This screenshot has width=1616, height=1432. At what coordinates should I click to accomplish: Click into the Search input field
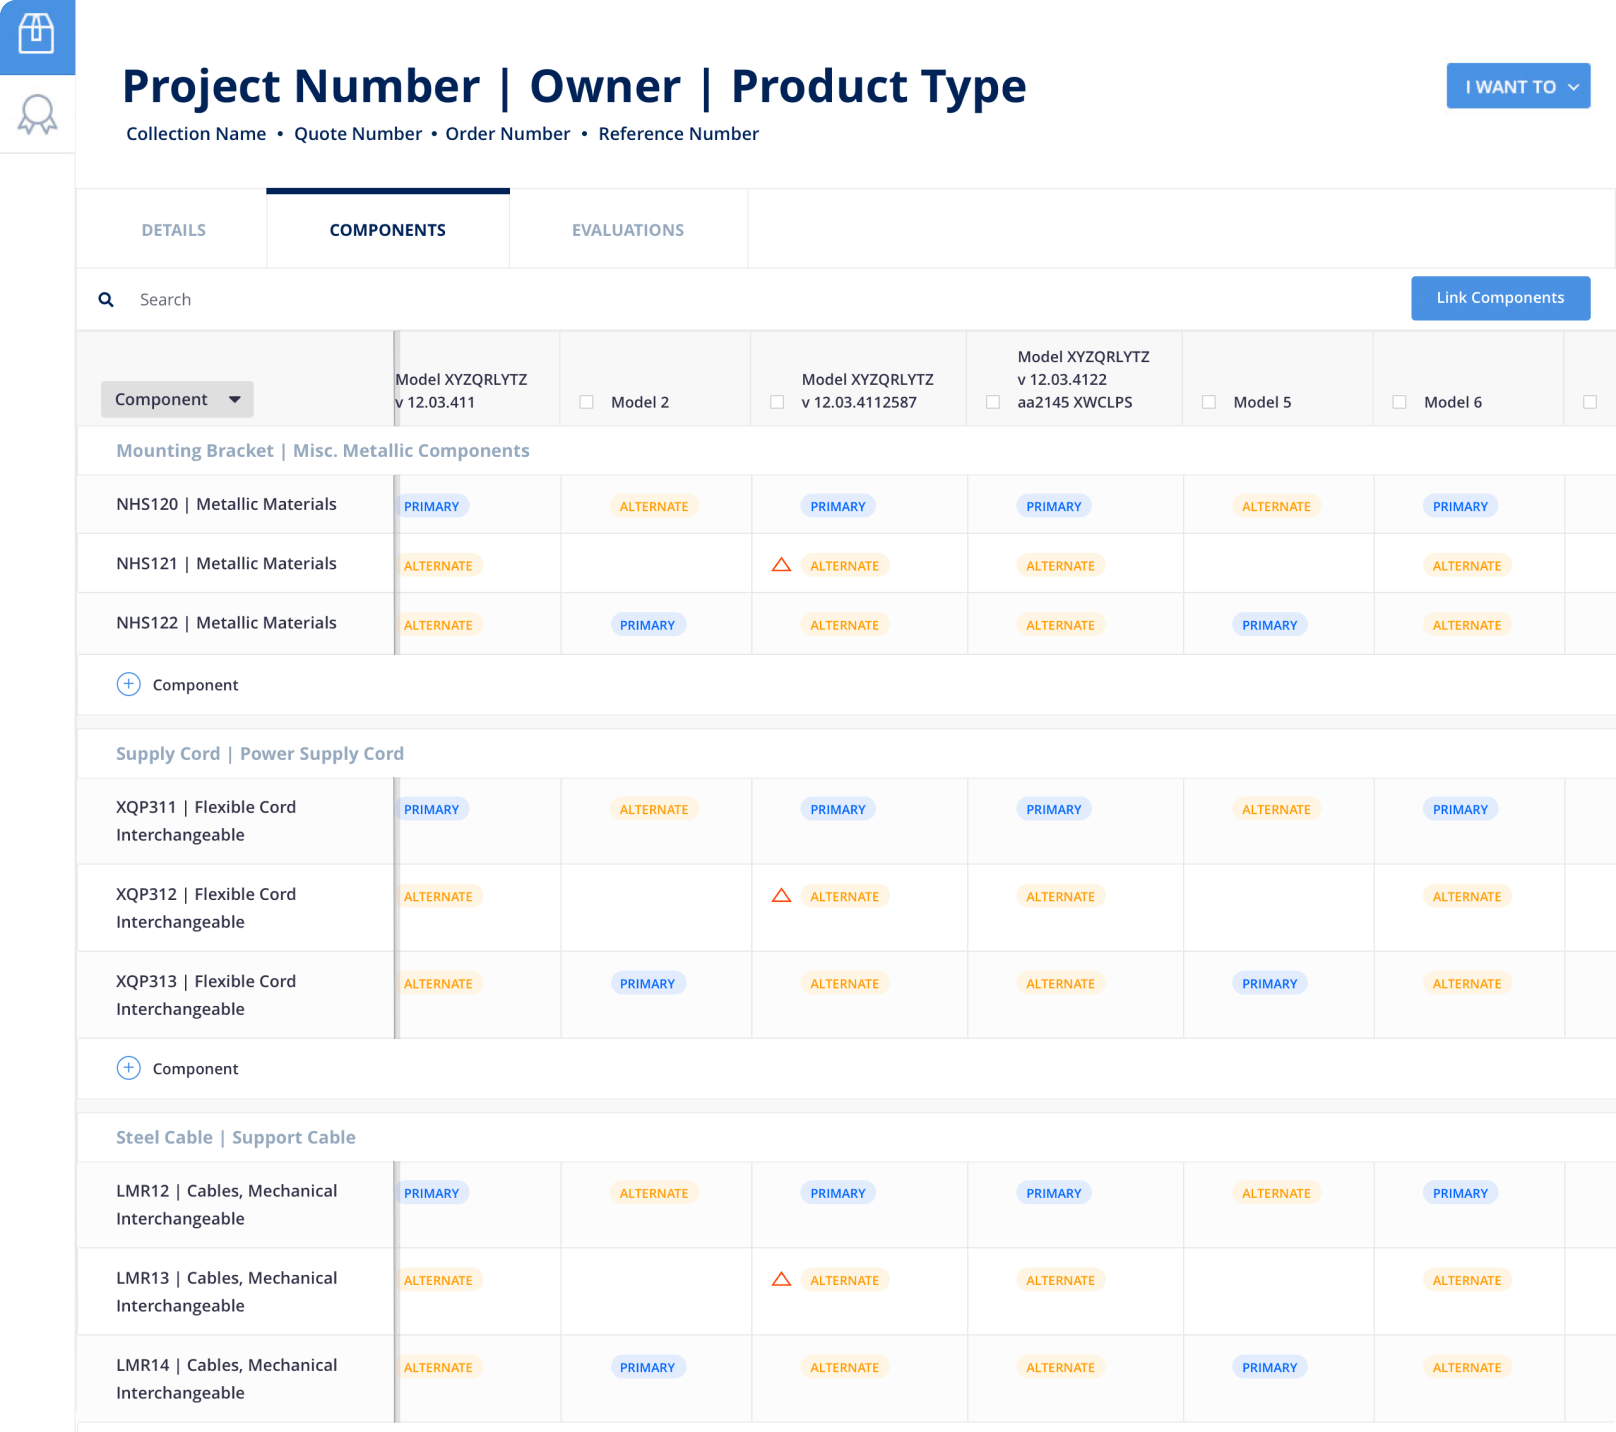pos(600,300)
